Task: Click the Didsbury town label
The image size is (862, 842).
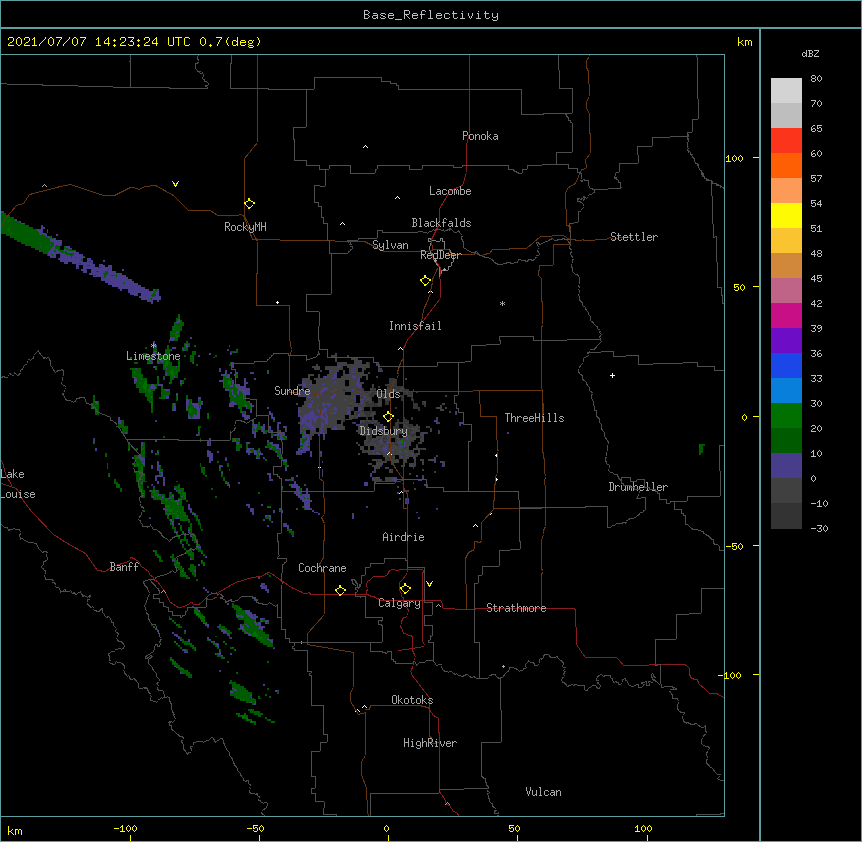Action: coord(384,431)
